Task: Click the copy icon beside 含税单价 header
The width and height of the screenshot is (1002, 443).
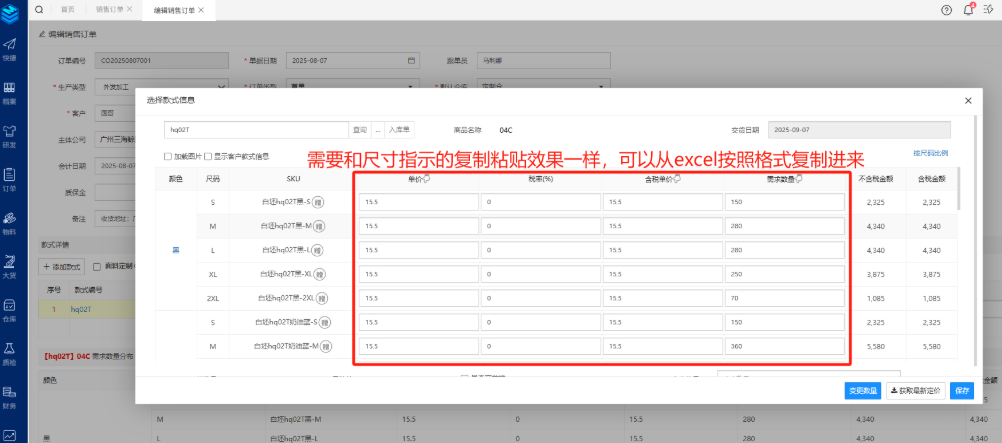Action: tap(678, 180)
